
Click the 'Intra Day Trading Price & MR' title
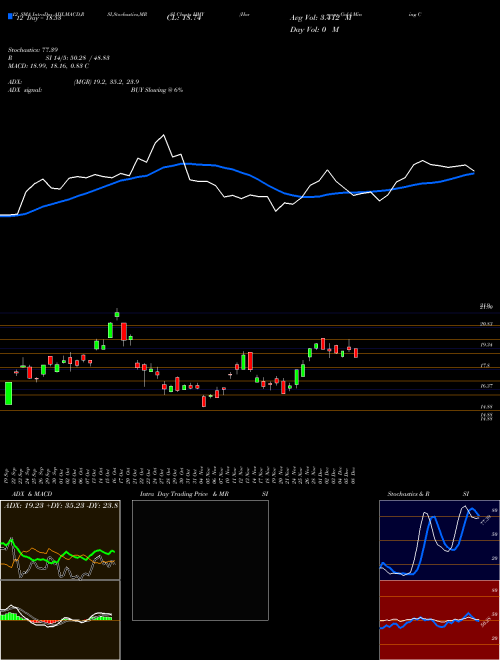tap(184, 494)
